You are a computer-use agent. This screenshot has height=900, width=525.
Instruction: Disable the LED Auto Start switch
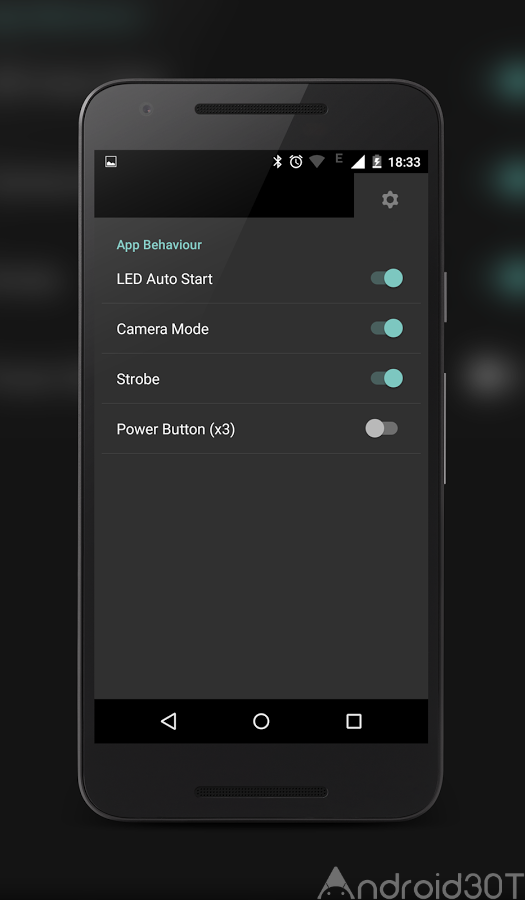387,278
